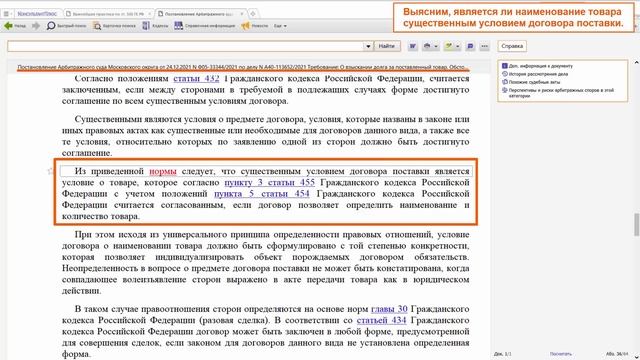This screenshot has height=360, width=640.
Task: Open Новости megaphone item
Action: point(255,26)
